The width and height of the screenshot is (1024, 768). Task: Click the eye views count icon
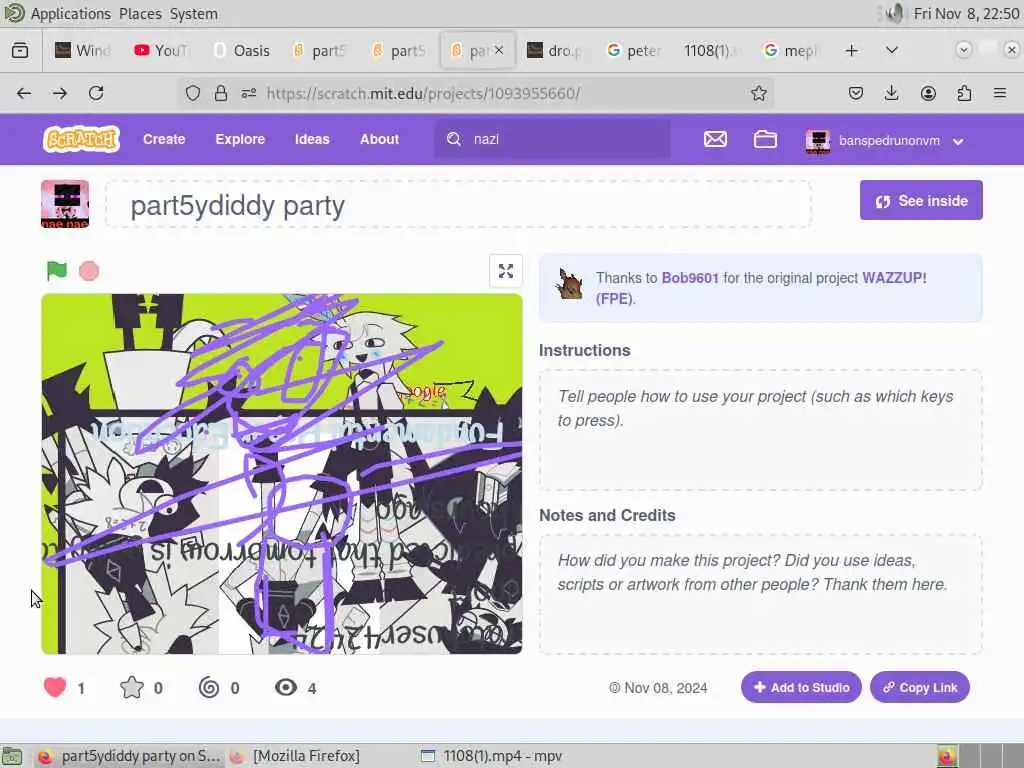click(285, 688)
